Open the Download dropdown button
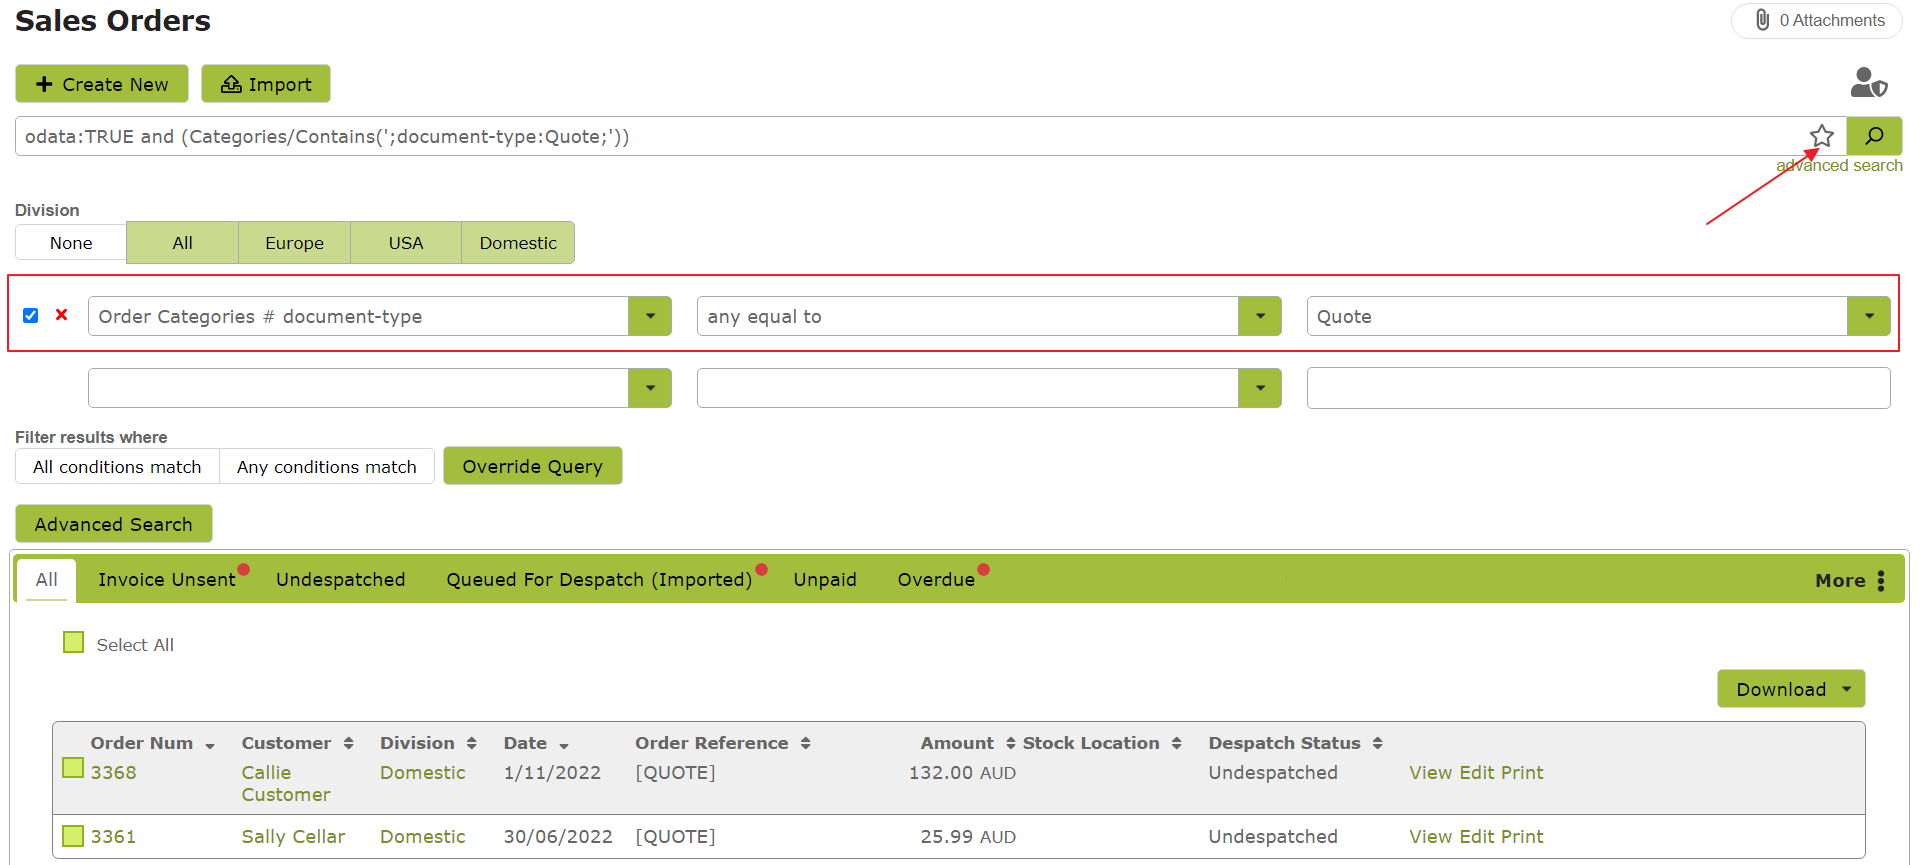Image resolution: width=1922 pixels, height=865 pixels. 1791,689
